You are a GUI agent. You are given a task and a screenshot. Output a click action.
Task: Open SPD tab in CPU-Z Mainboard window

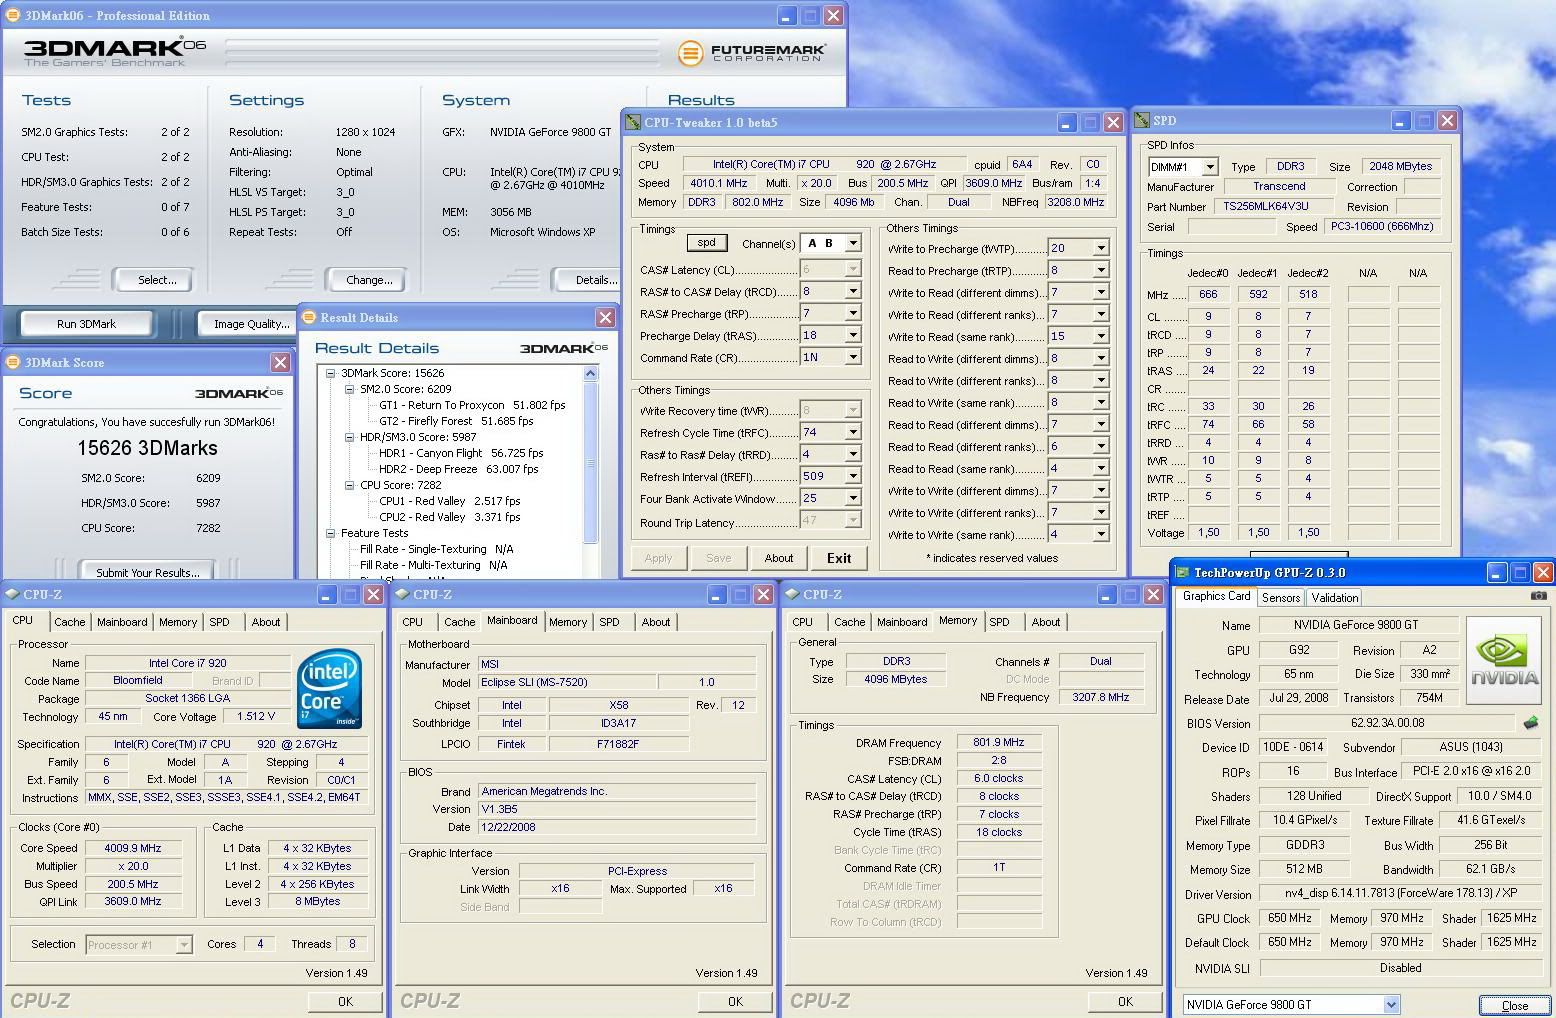(x=609, y=622)
